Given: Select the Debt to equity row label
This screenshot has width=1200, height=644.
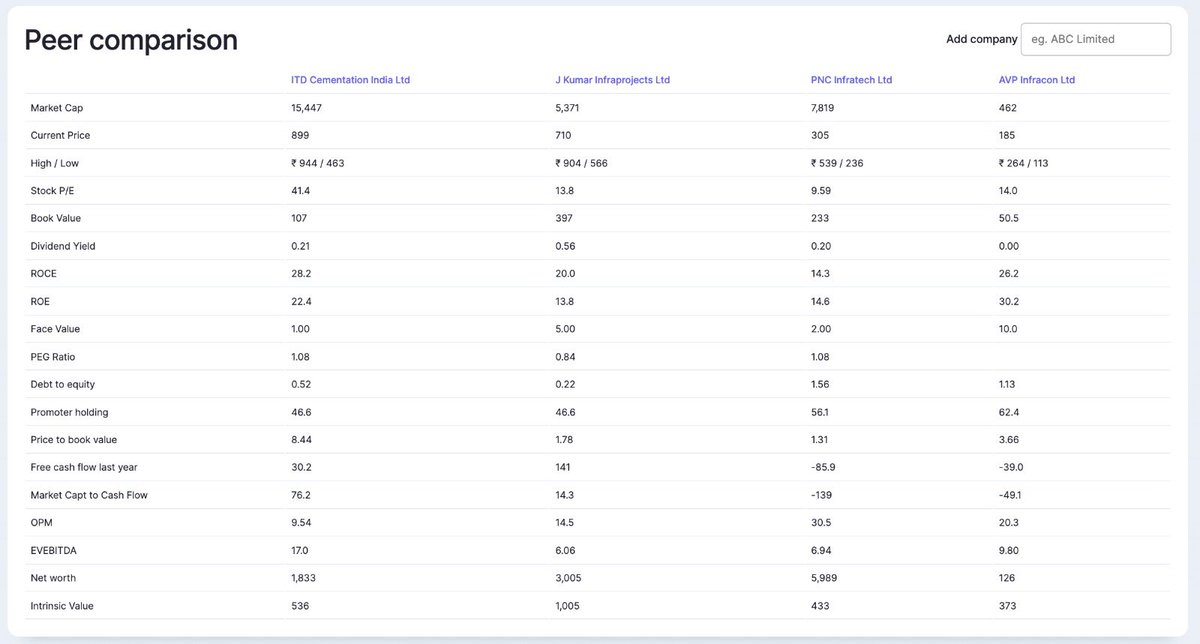Looking at the screenshot, I should (x=63, y=384).
